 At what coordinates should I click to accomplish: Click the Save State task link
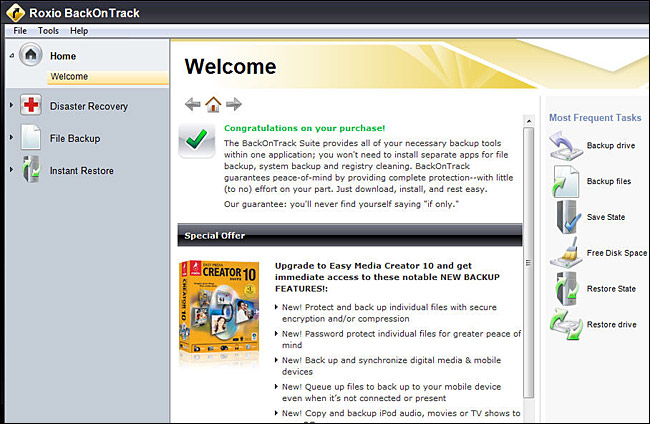[606, 217]
